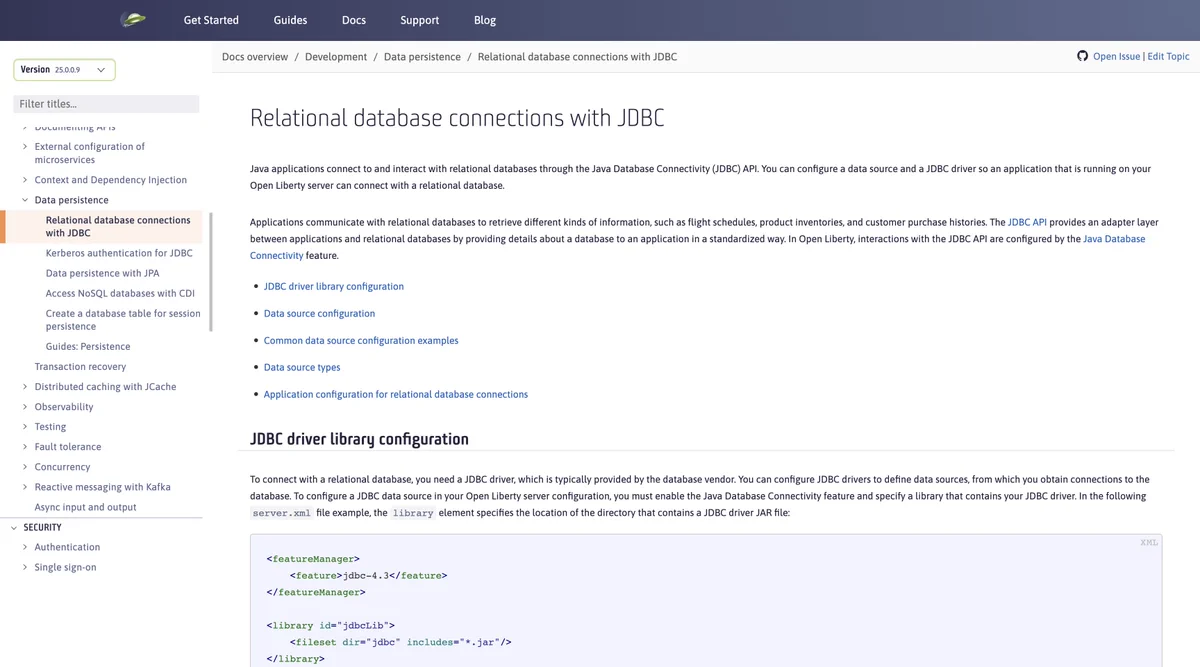This screenshot has height=667, width=1200.
Task: Open Guides: Persistence sidebar entry
Action: click(x=88, y=346)
